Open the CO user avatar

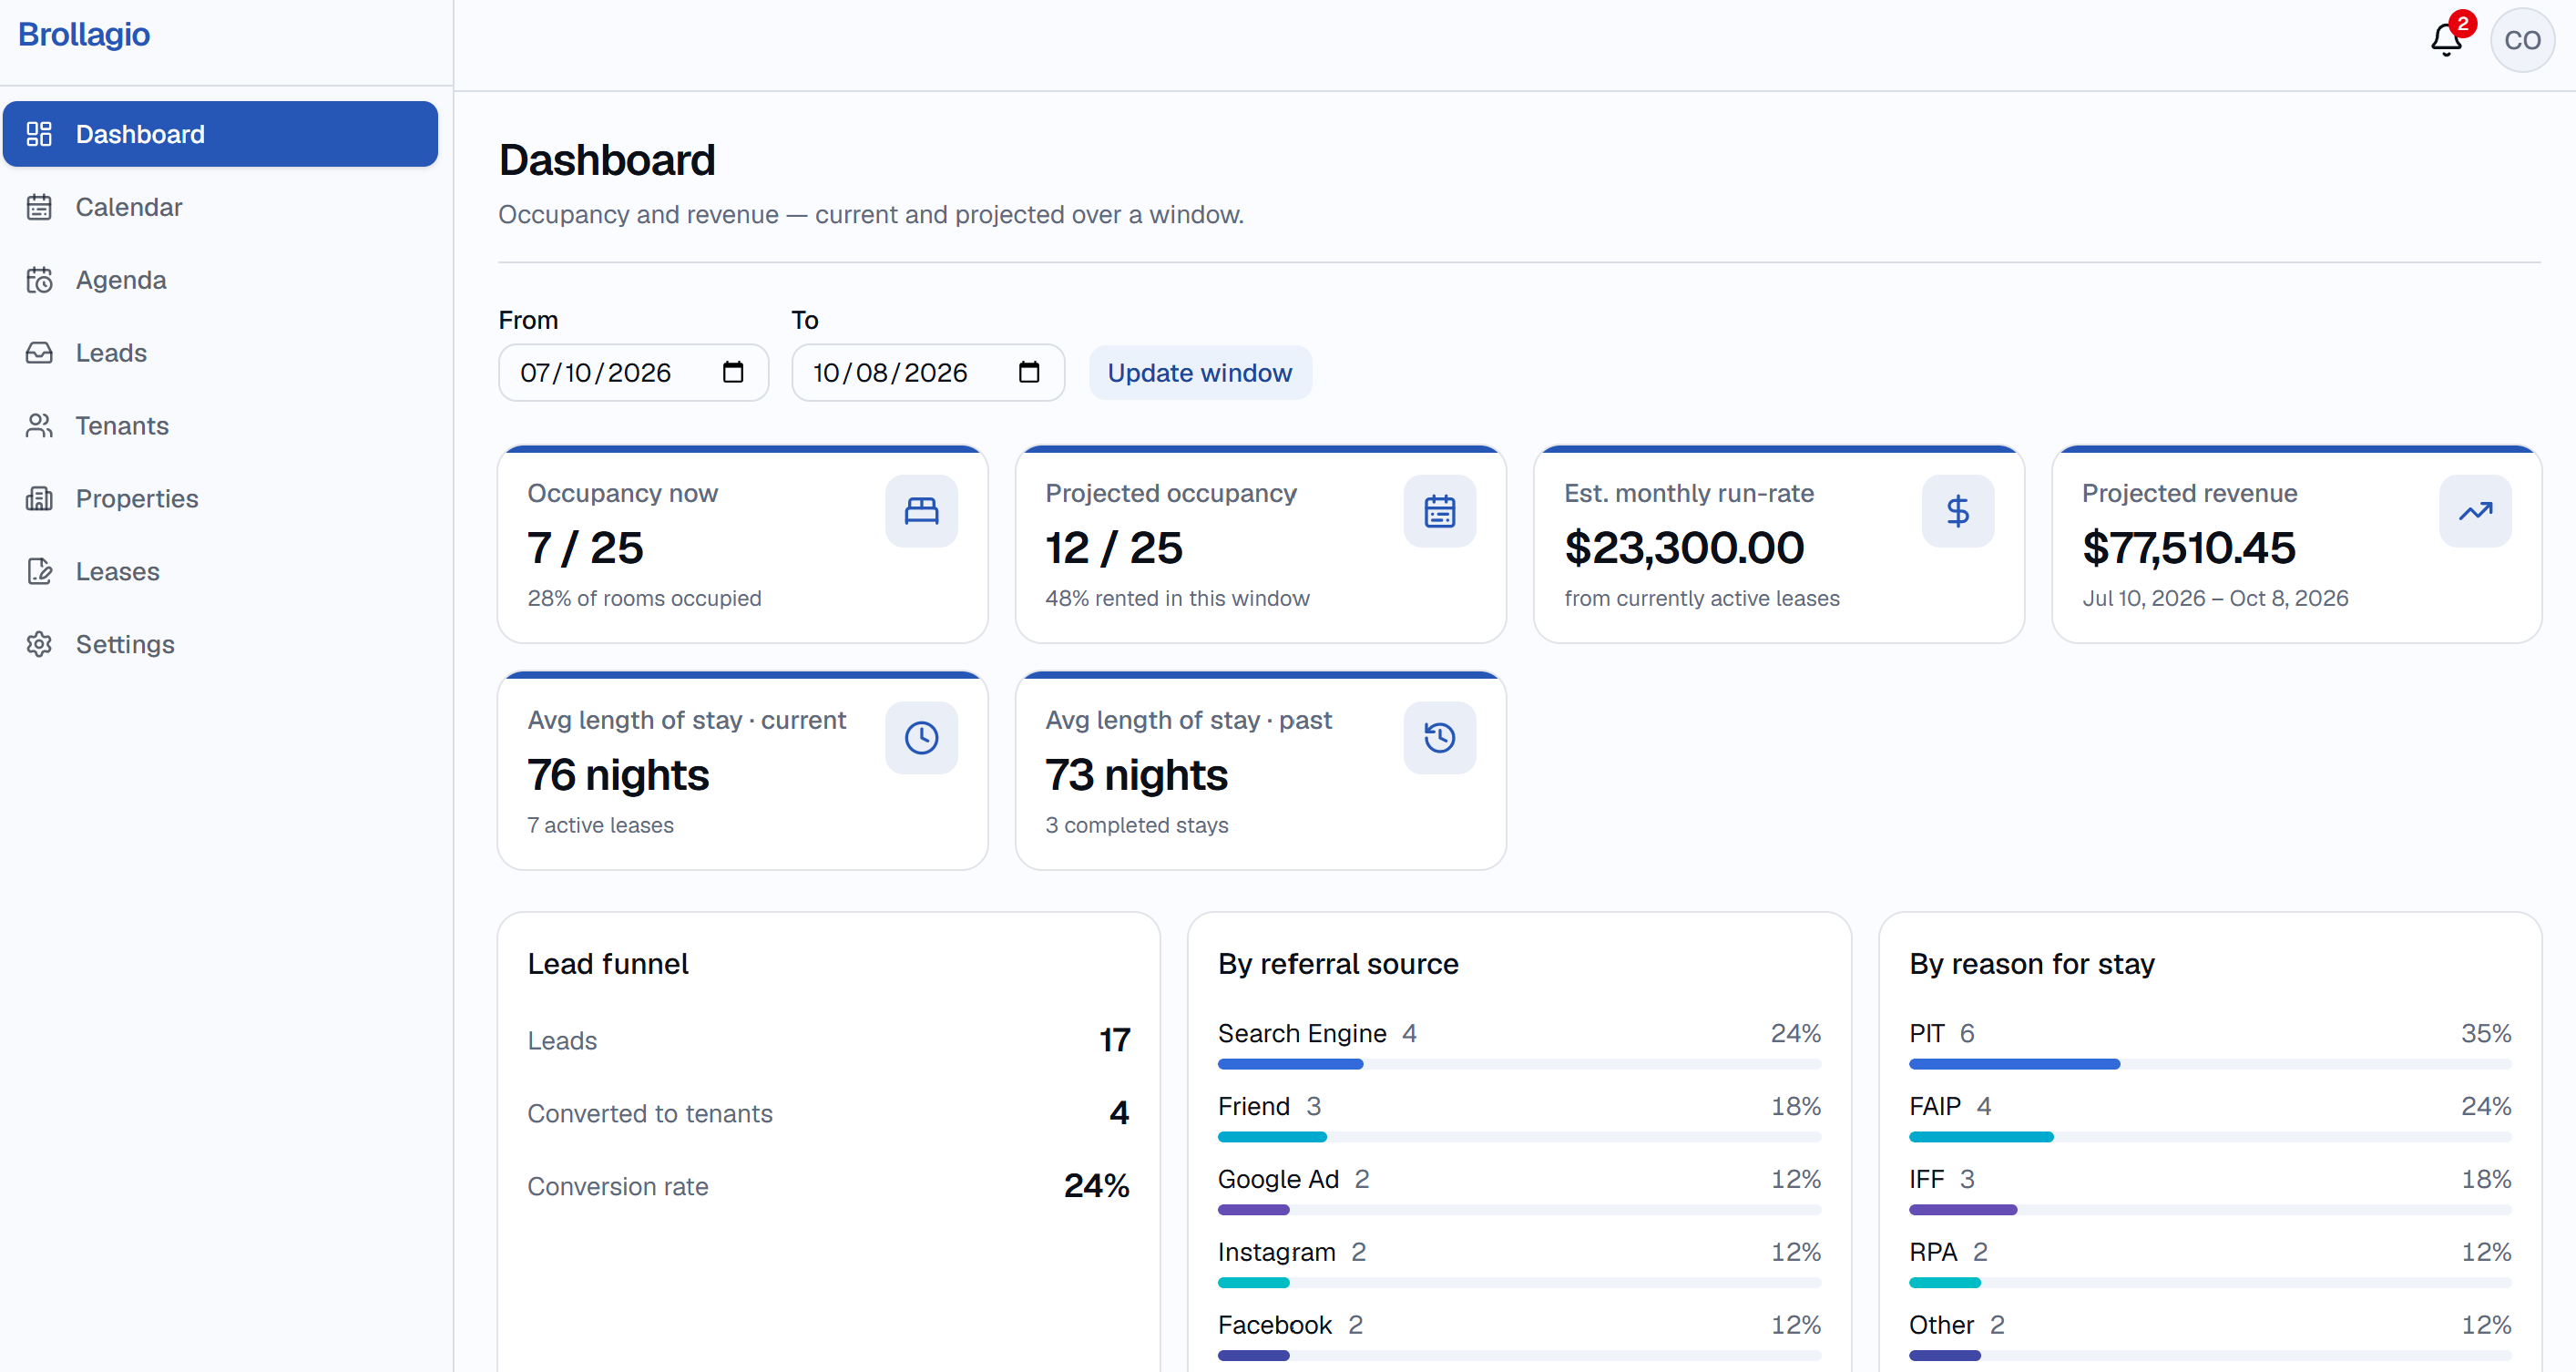click(2522, 40)
